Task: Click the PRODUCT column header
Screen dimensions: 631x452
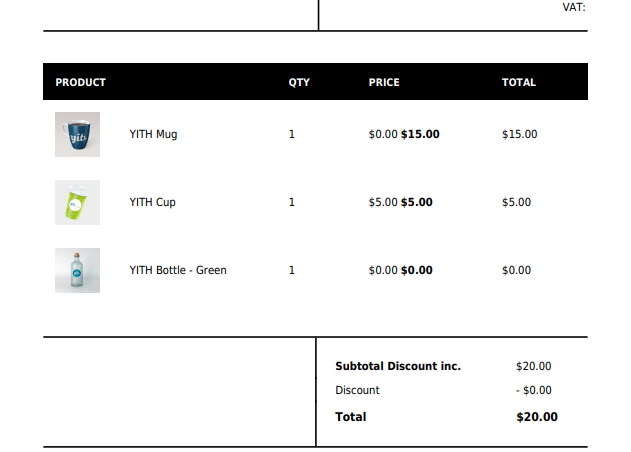Action: 80,83
